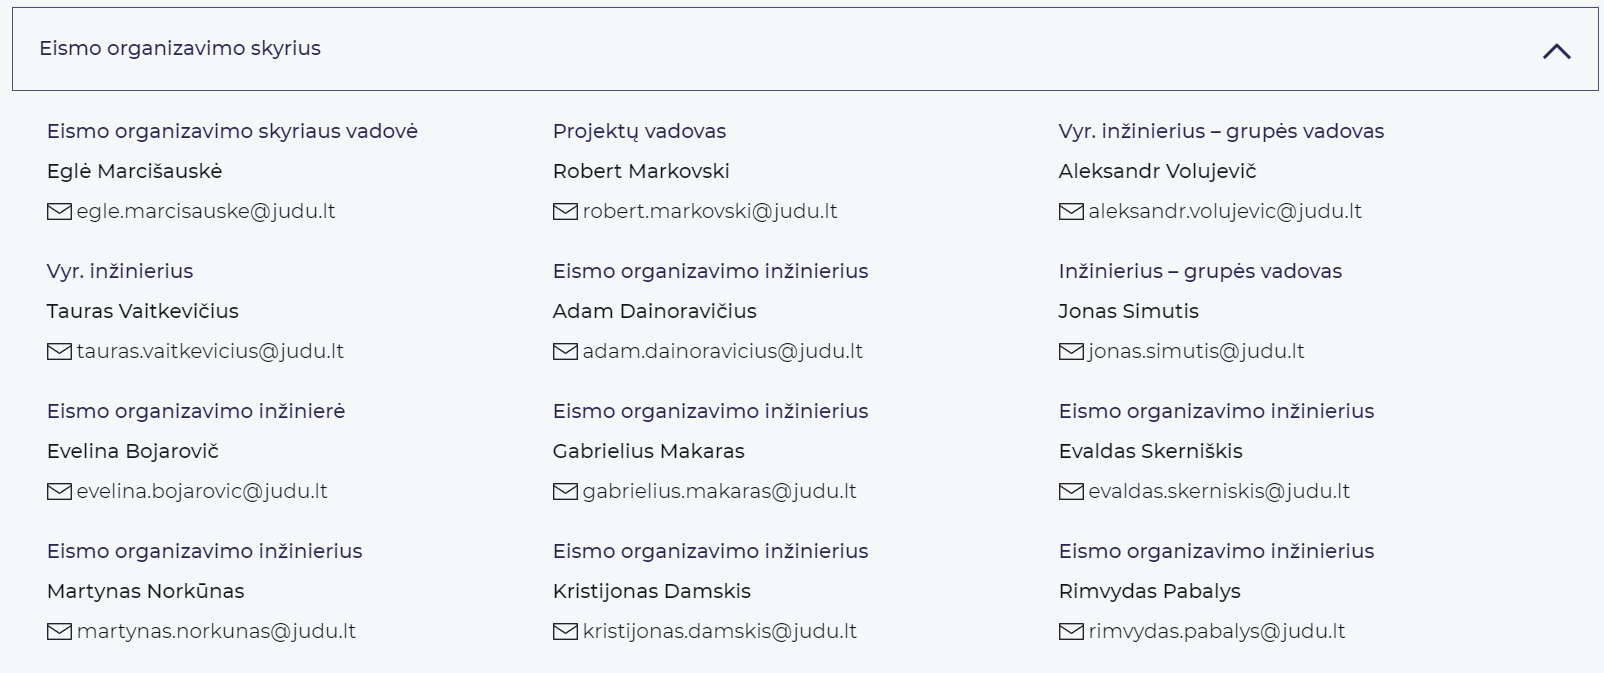
Task: Open email link rimvydas.pabalys@judu.lt
Action: (1216, 632)
